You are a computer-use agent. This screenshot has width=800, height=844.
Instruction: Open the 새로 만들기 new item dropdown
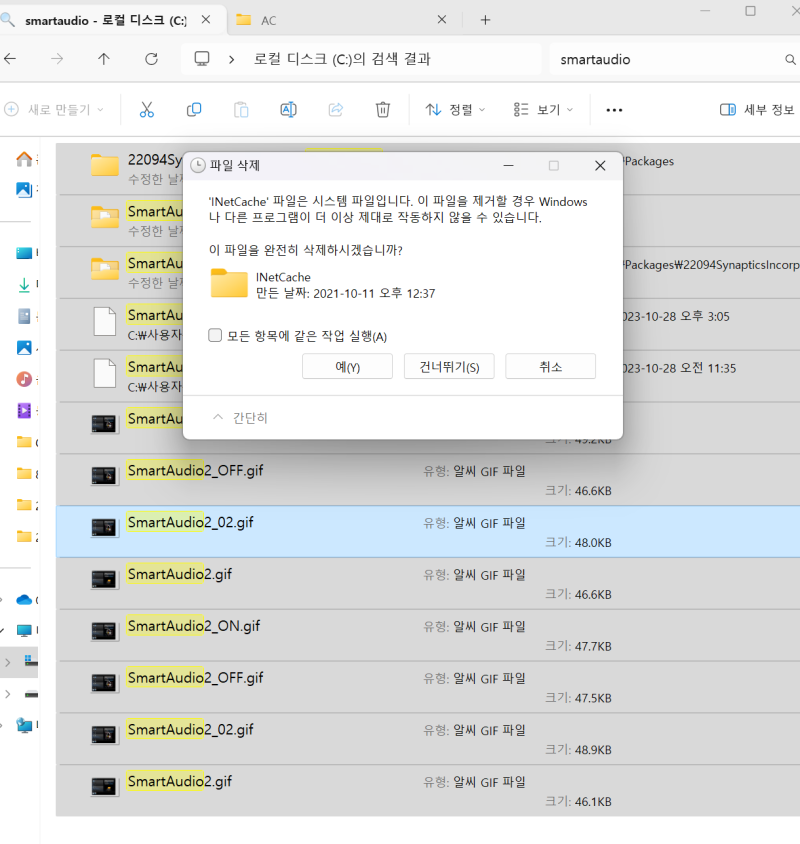54,110
